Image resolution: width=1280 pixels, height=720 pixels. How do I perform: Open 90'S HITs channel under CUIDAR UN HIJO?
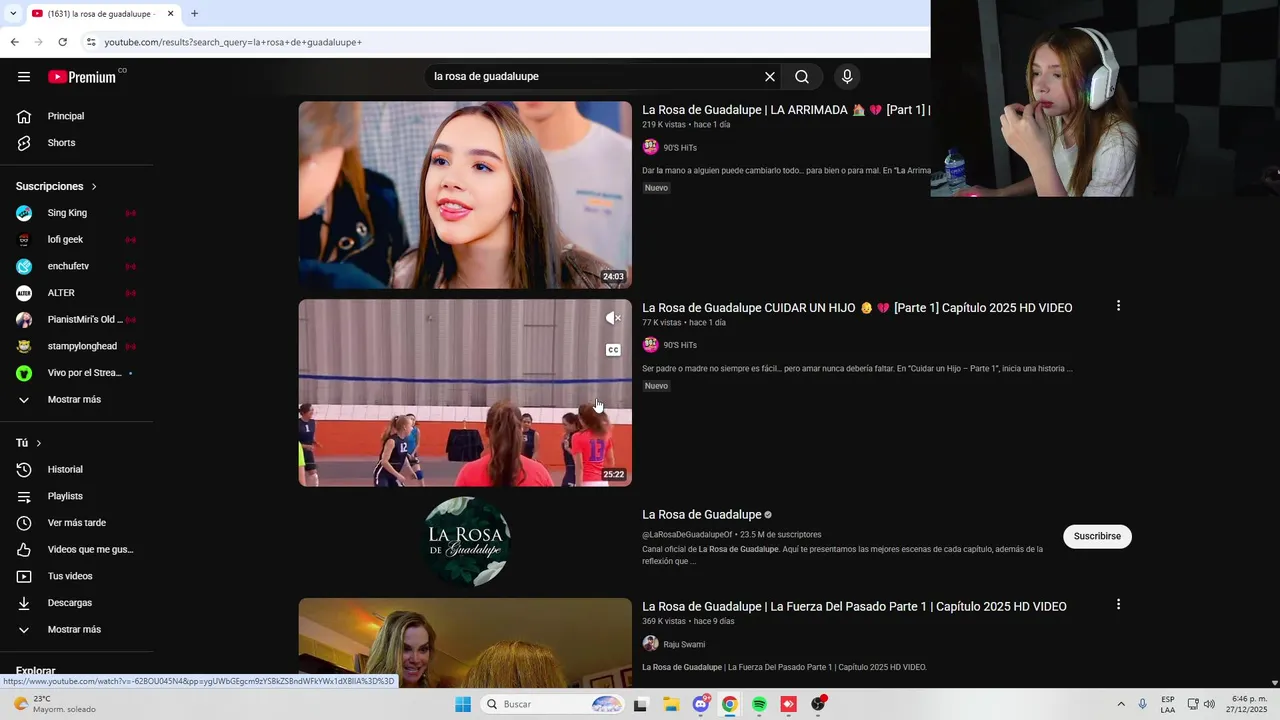pyautogui.click(x=680, y=345)
